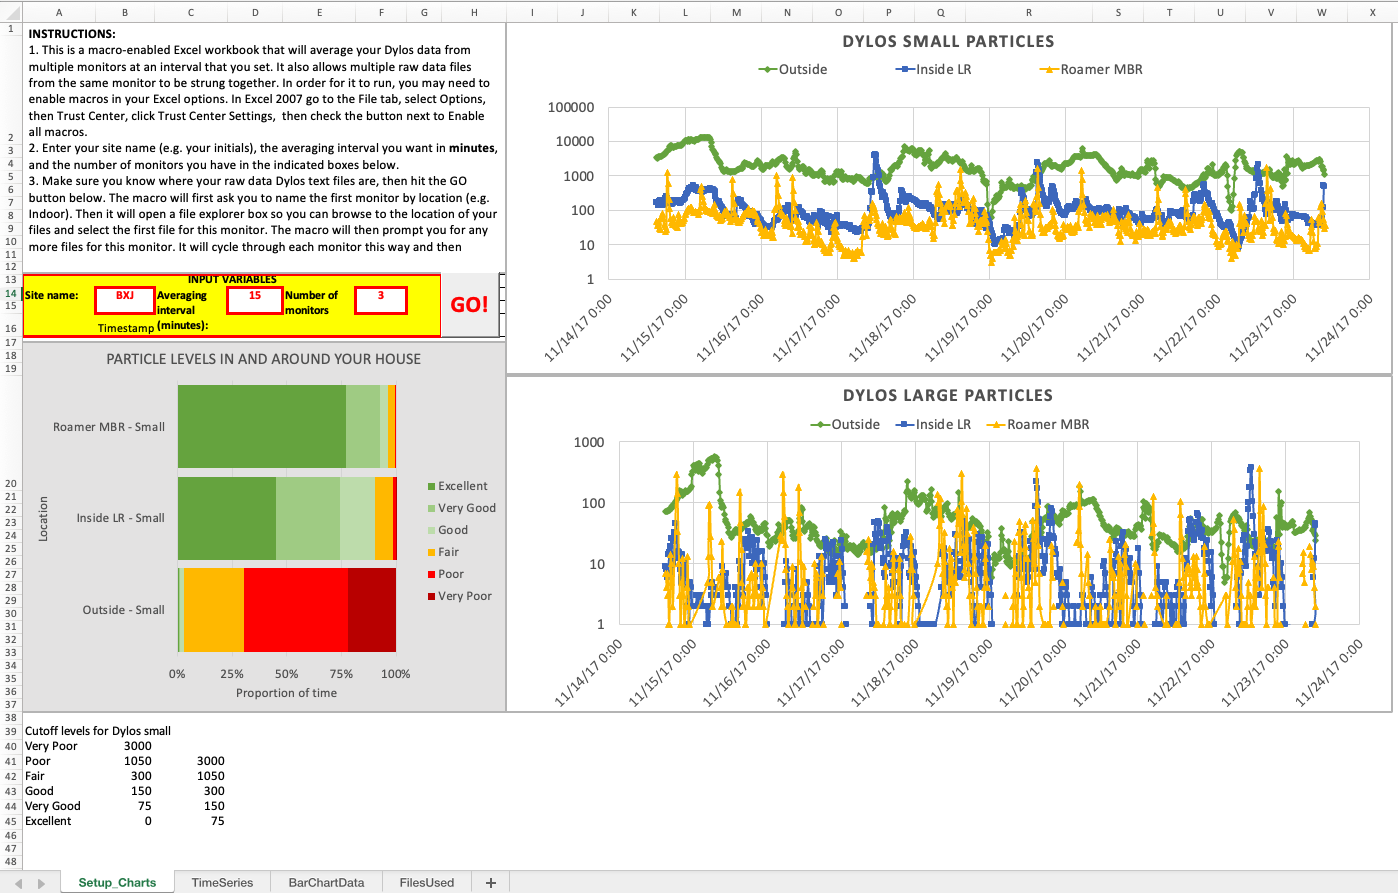
Task: Select the INSTRUCTIONS heading cell
Action: point(72,34)
